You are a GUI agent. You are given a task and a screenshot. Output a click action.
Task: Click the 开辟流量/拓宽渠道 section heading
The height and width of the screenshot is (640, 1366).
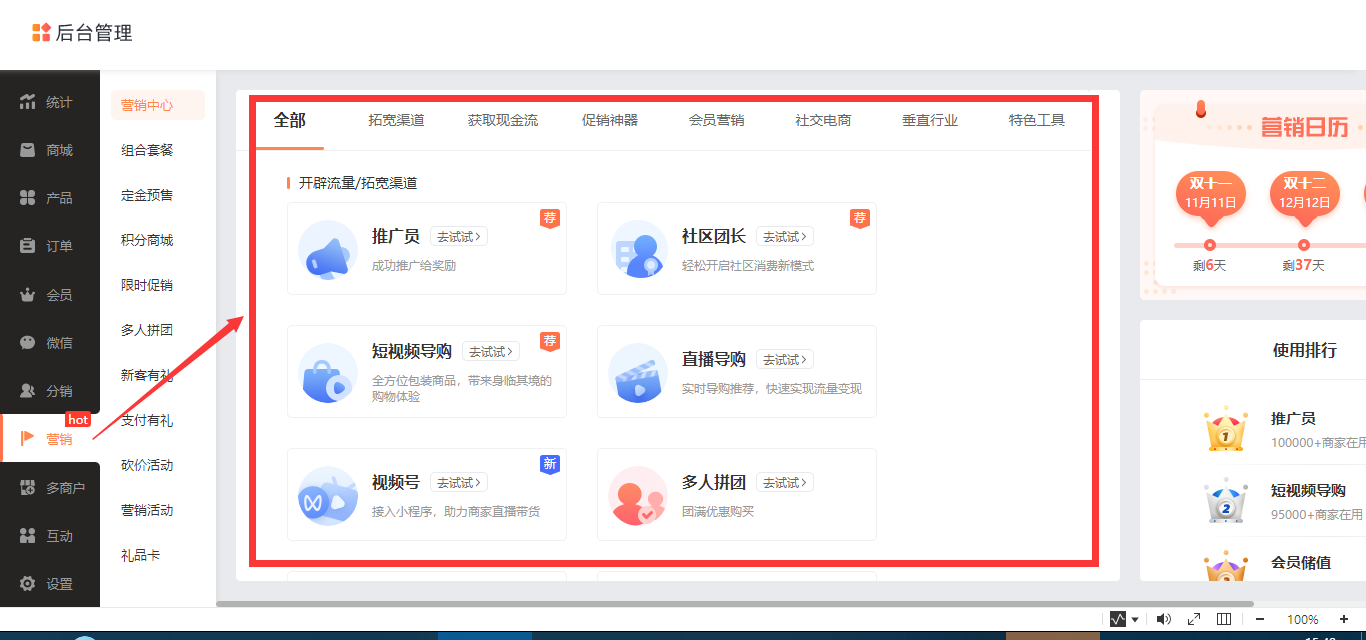click(x=358, y=183)
